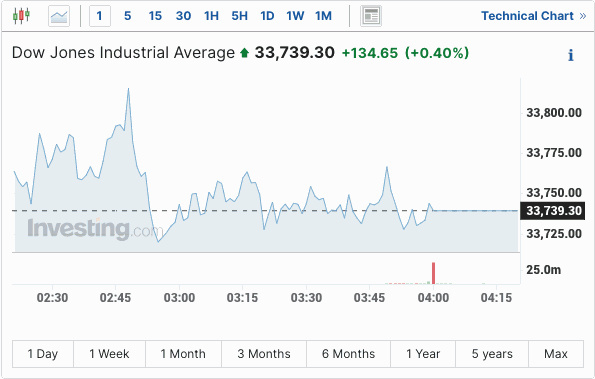Image resolution: width=595 pixels, height=379 pixels.
Task: Show the 1 Month range
Action: [x=183, y=354]
